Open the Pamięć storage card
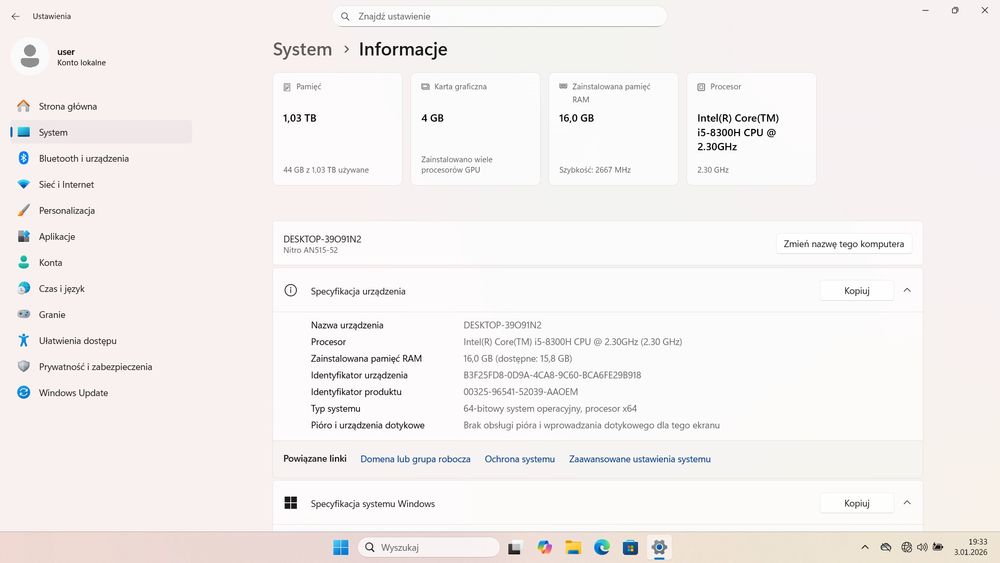 click(337, 129)
